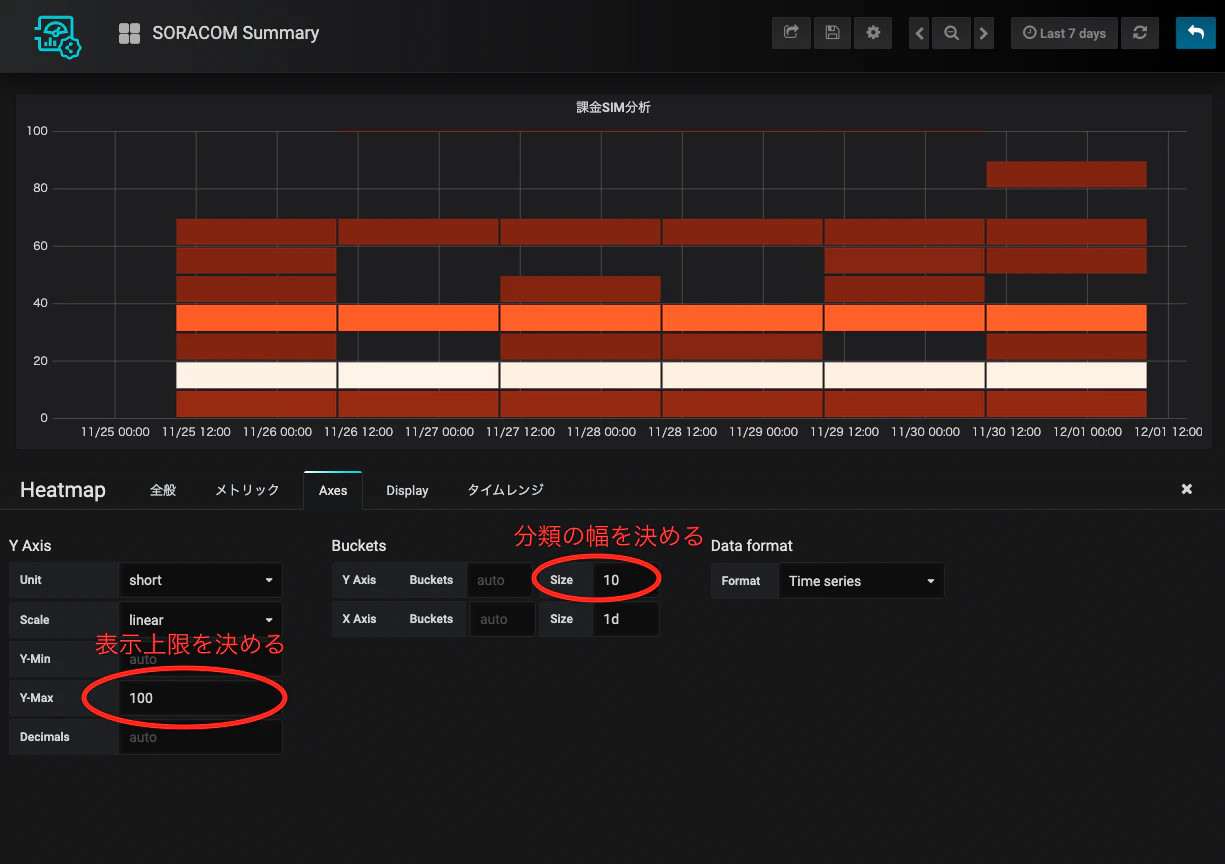Open dashboard settings gear

pos(873,33)
